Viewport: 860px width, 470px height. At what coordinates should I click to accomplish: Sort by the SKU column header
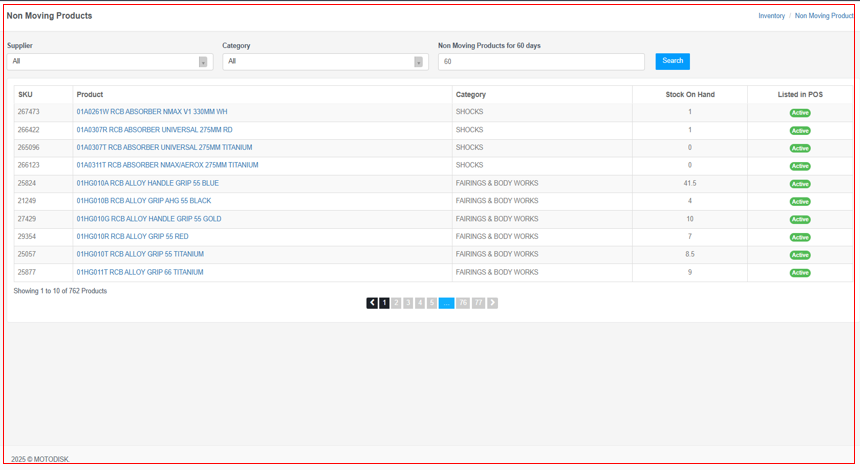point(26,95)
